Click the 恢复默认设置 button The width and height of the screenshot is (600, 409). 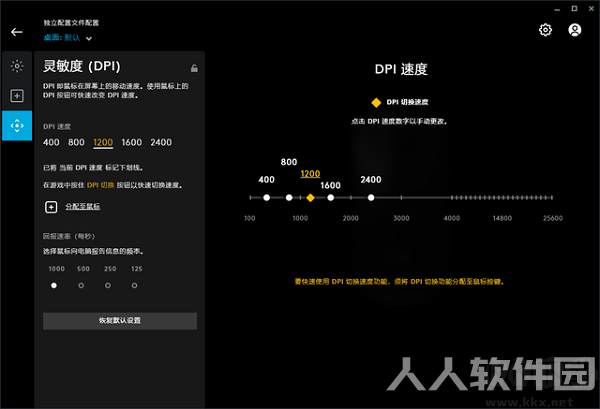click(120, 321)
